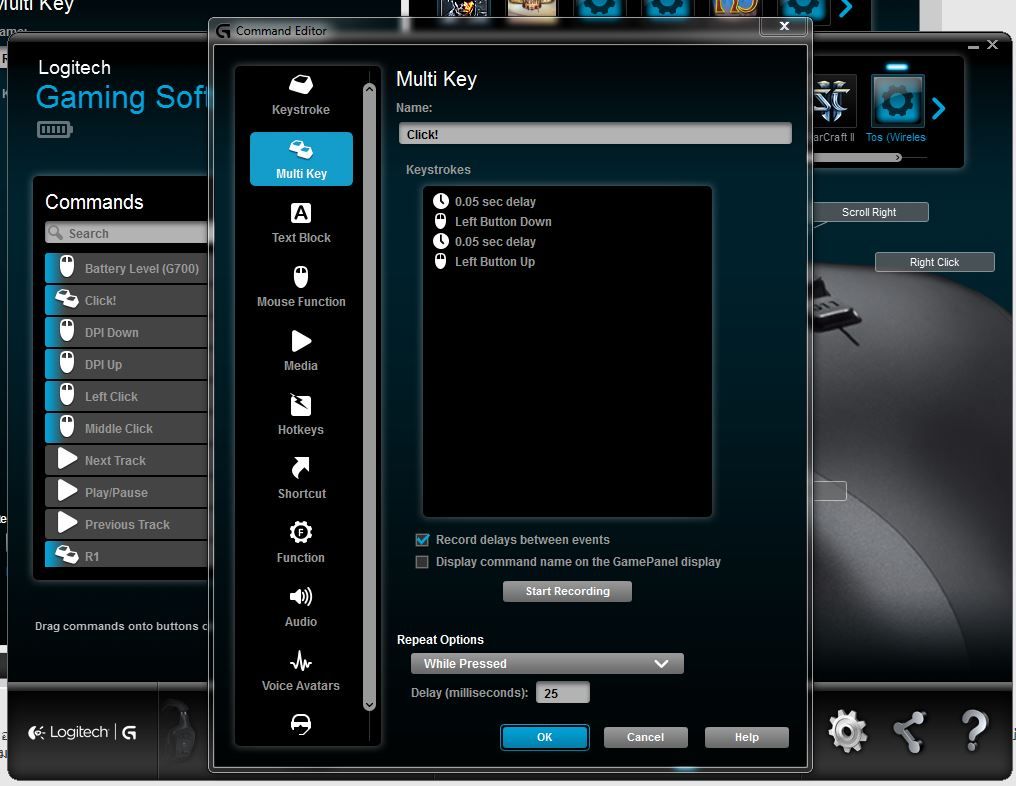Confirm the command with OK
The image size is (1016, 786).
pyautogui.click(x=544, y=737)
